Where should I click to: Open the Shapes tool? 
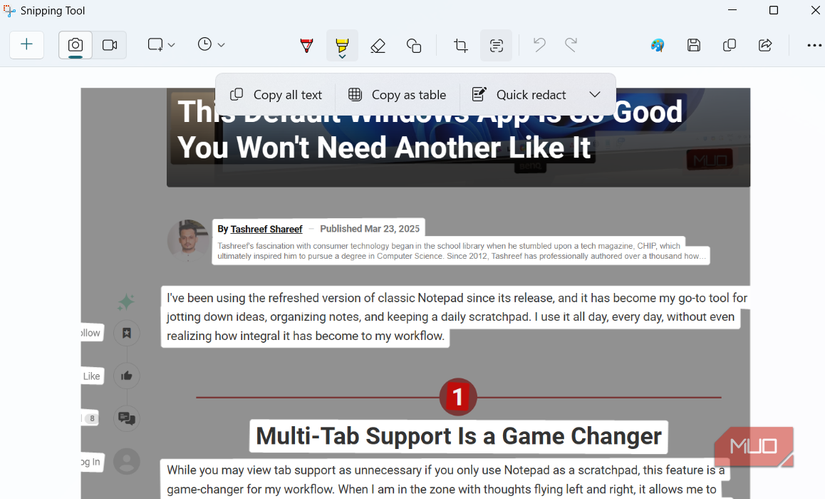tap(414, 46)
